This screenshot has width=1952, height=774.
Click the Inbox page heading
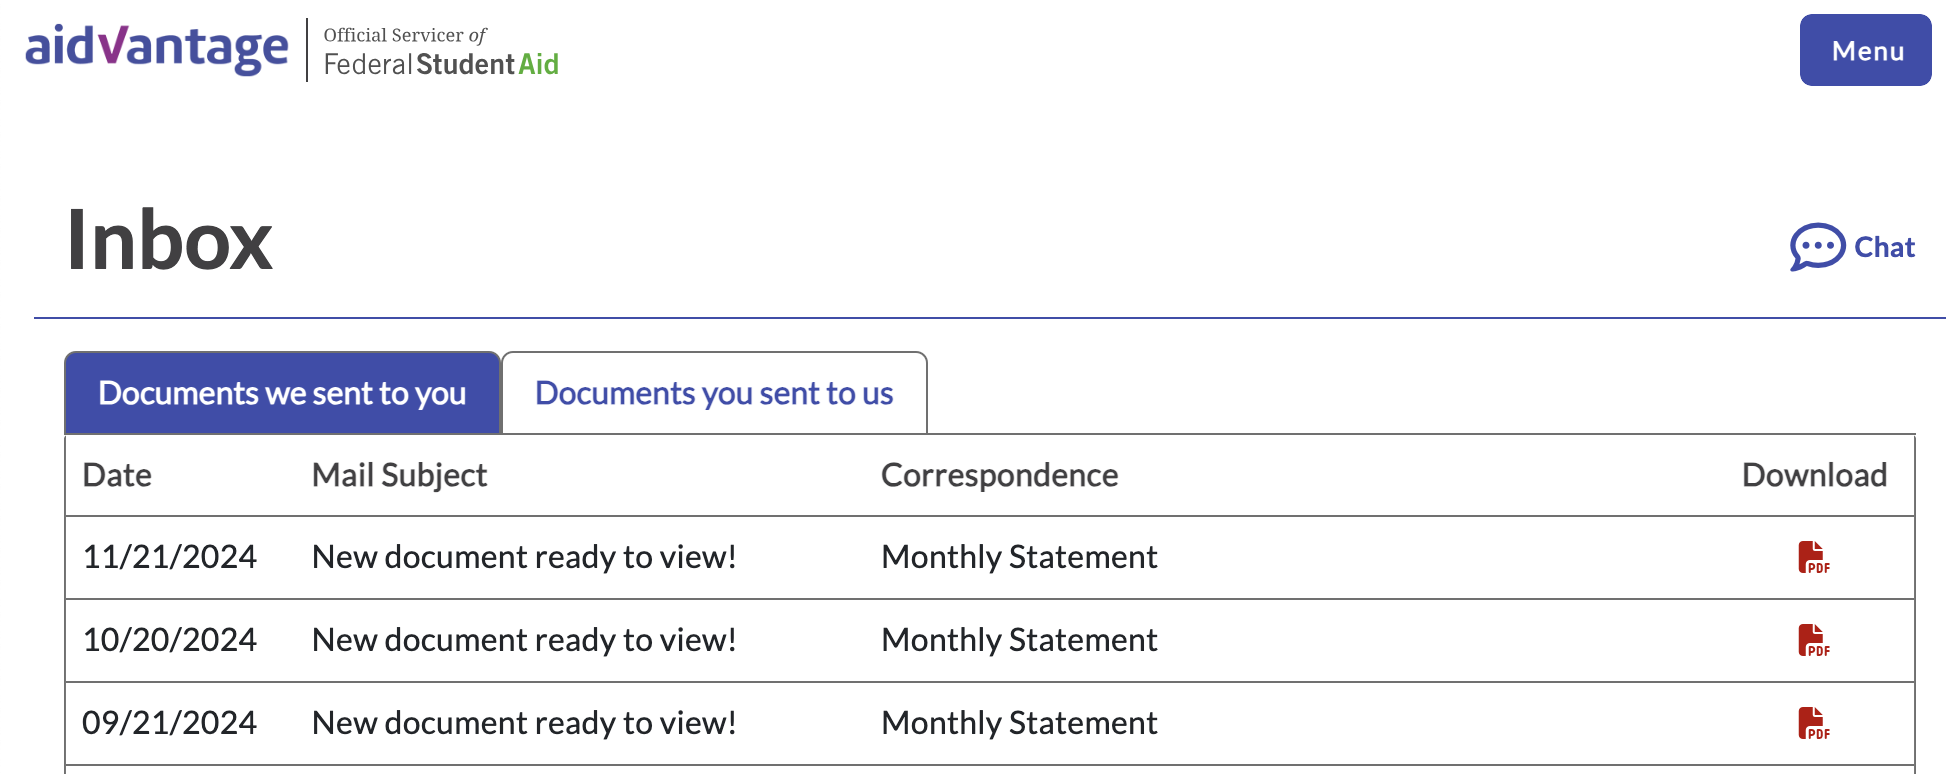tap(169, 240)
